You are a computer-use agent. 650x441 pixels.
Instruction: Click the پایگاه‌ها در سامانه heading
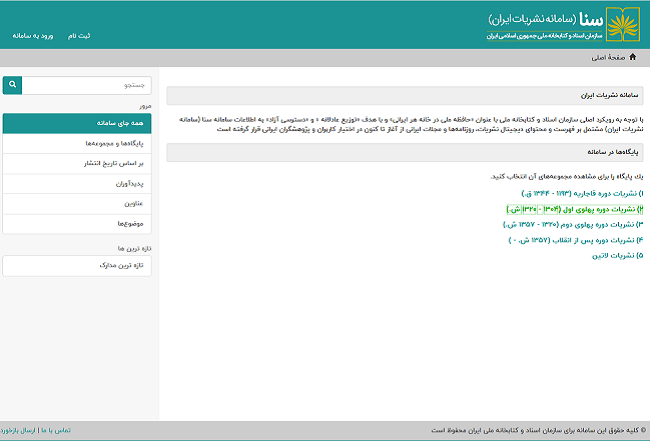613,153
